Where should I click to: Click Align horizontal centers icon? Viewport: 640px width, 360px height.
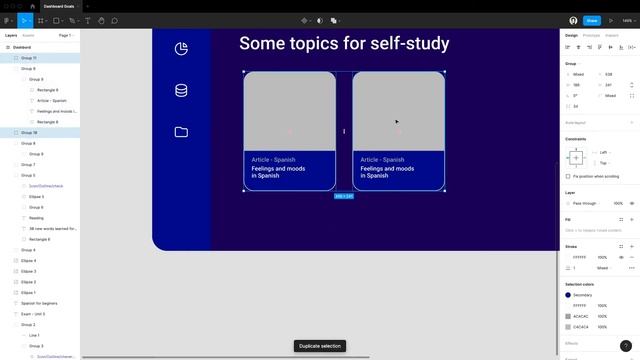(578, 47)
